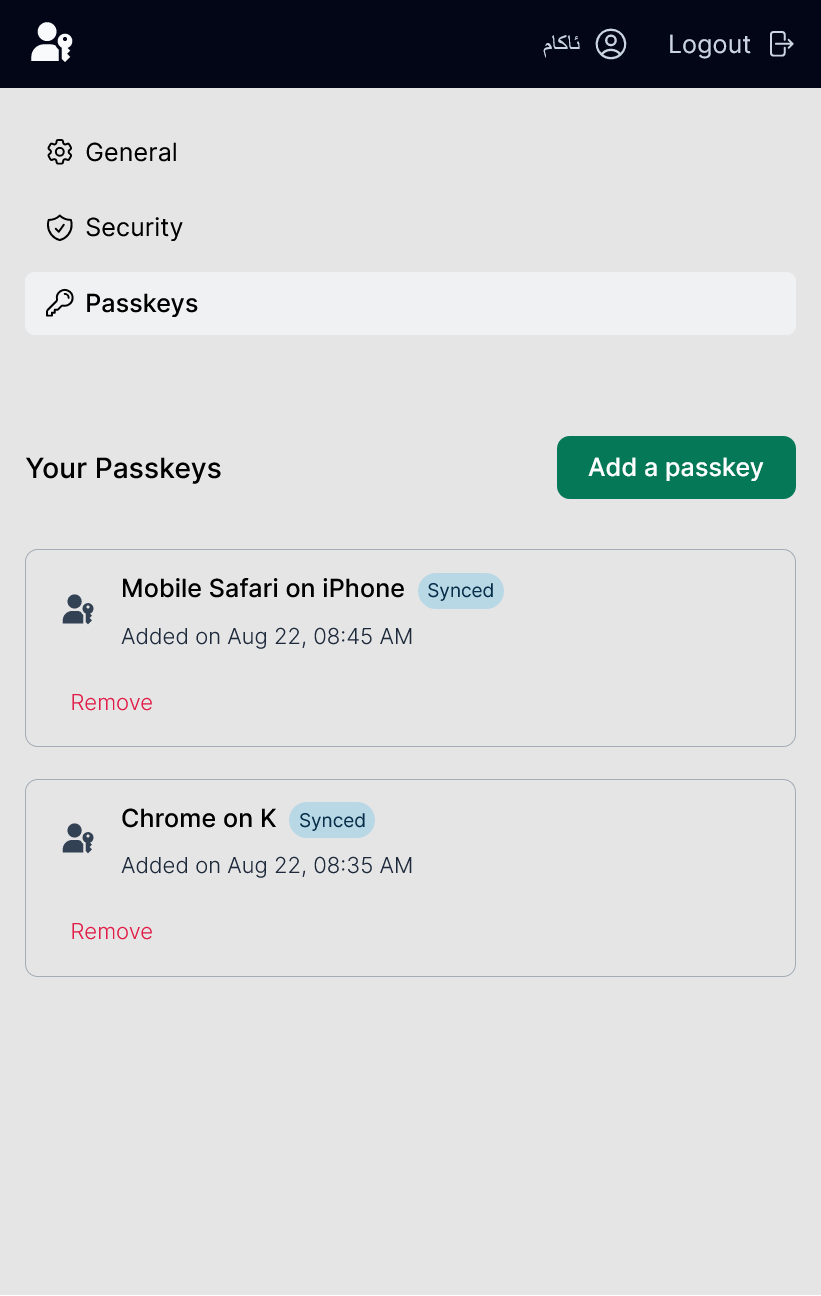Image resolution: width=821 pixels, height=1296 pixels.
Task: Click the passkey icon on the Chrome on K card
Action: [x=78, y=839]
